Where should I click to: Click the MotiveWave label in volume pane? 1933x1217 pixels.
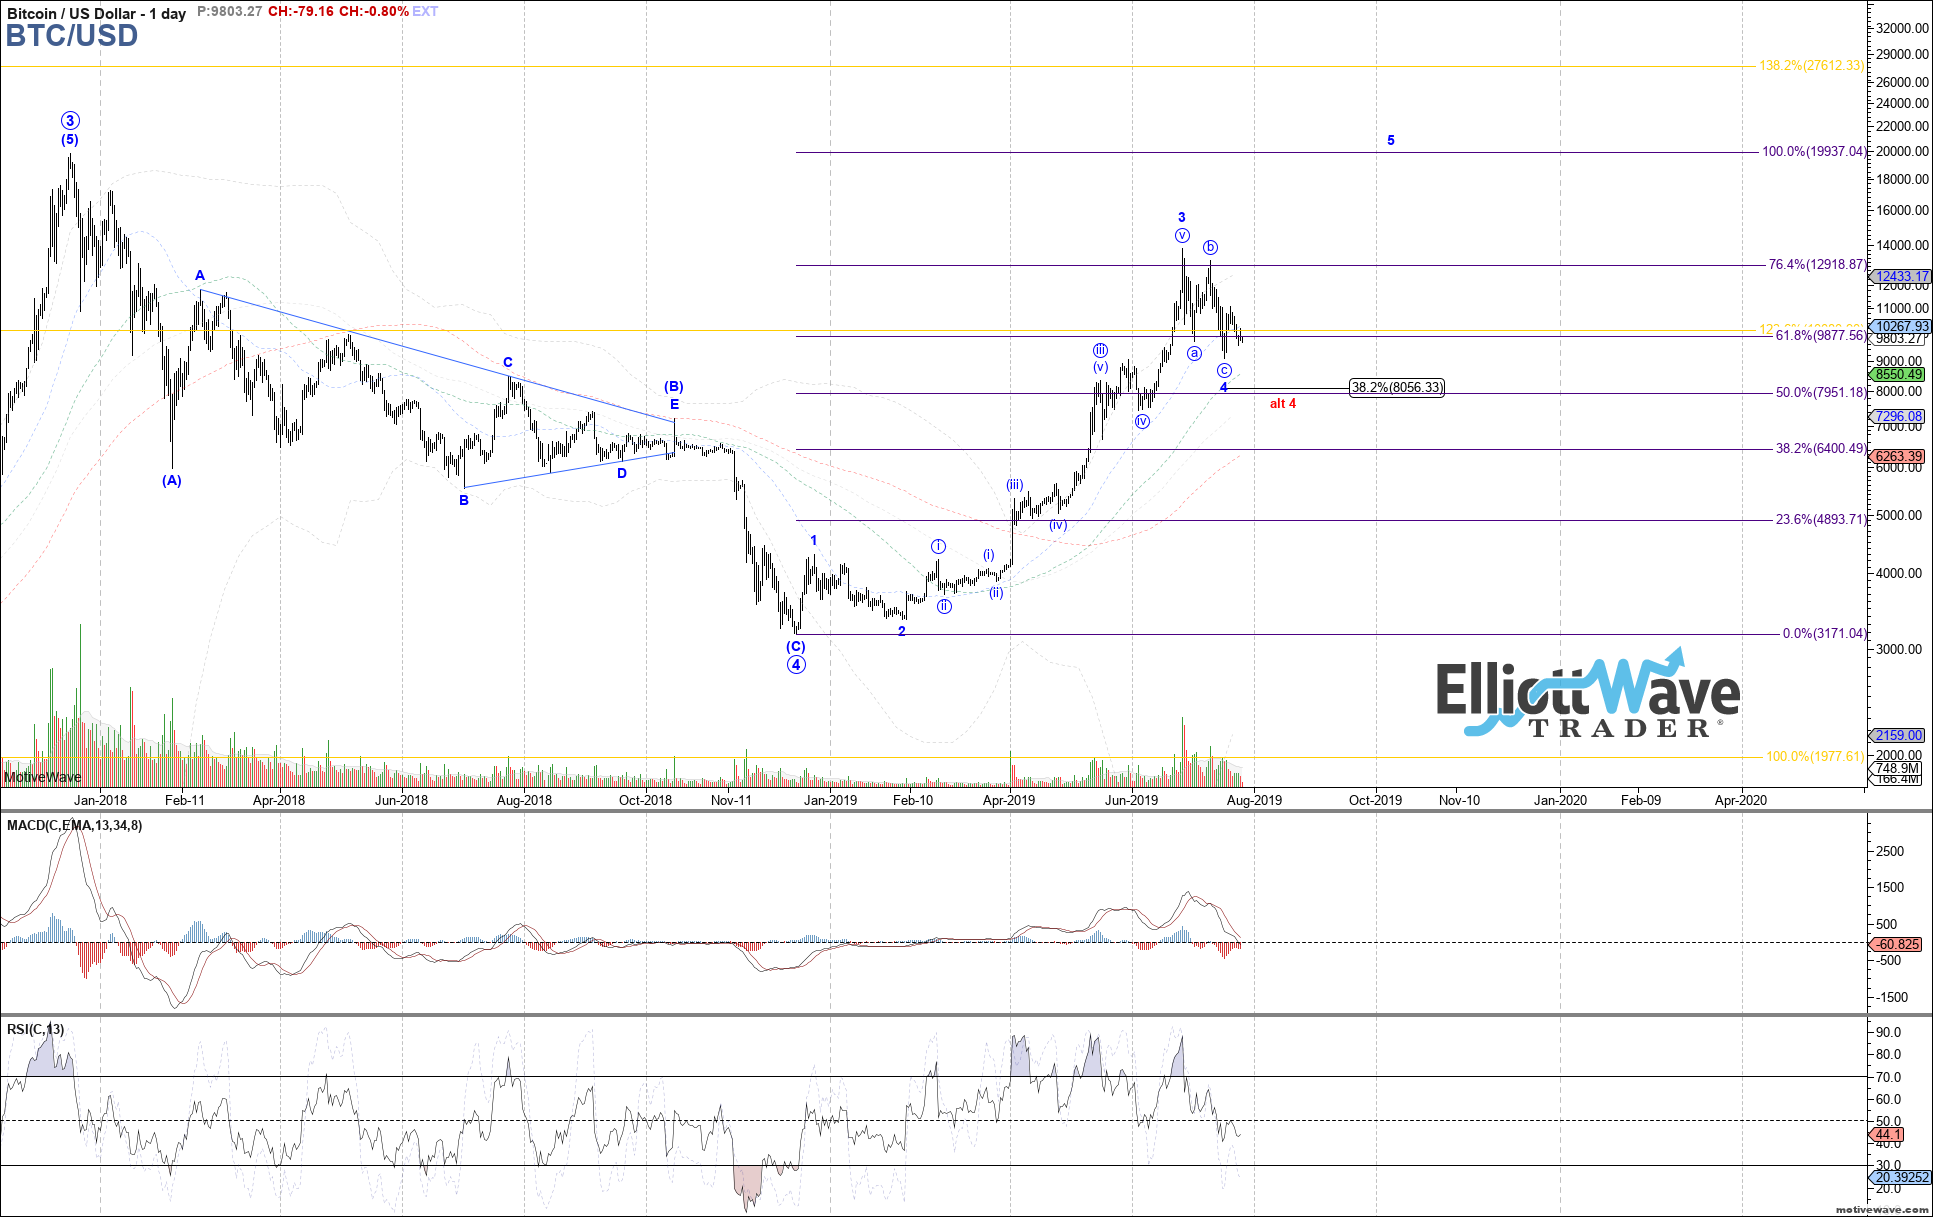point(43,778)
